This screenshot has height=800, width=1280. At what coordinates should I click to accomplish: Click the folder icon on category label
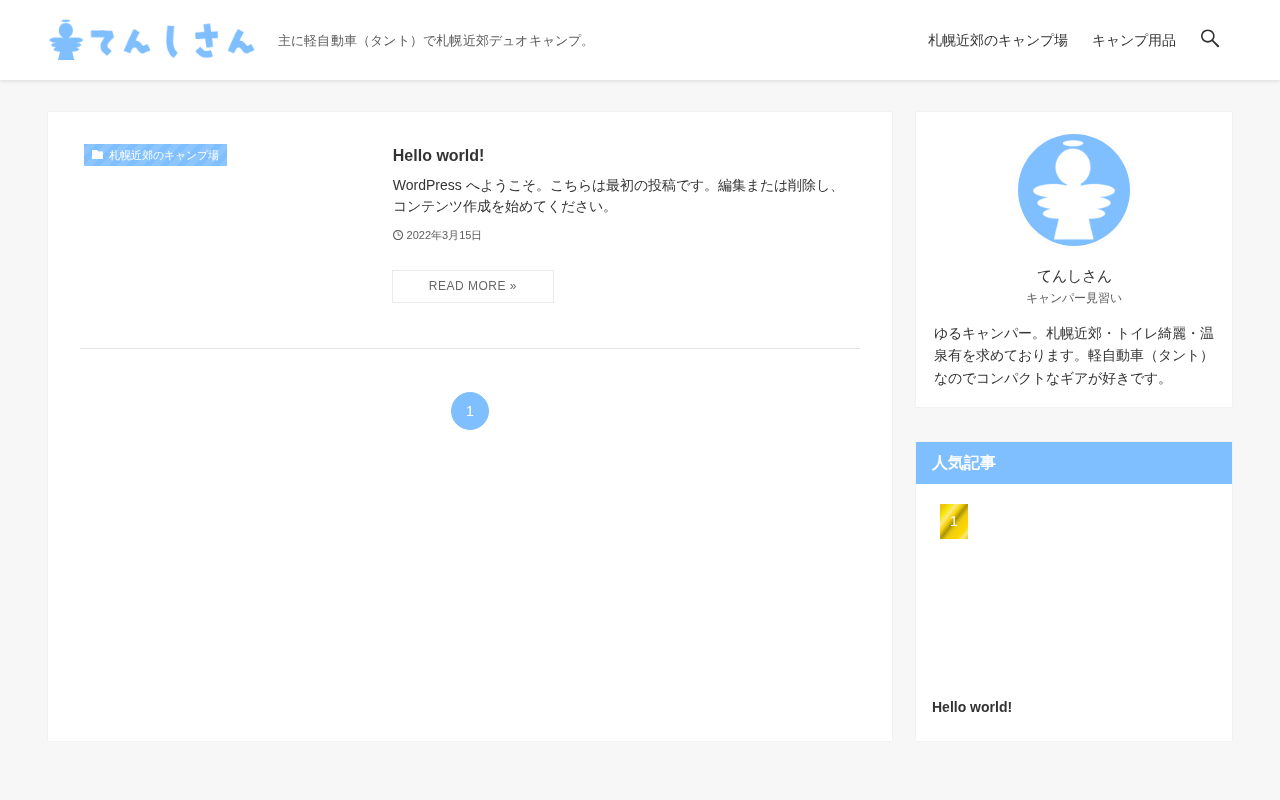coord(97,155)
